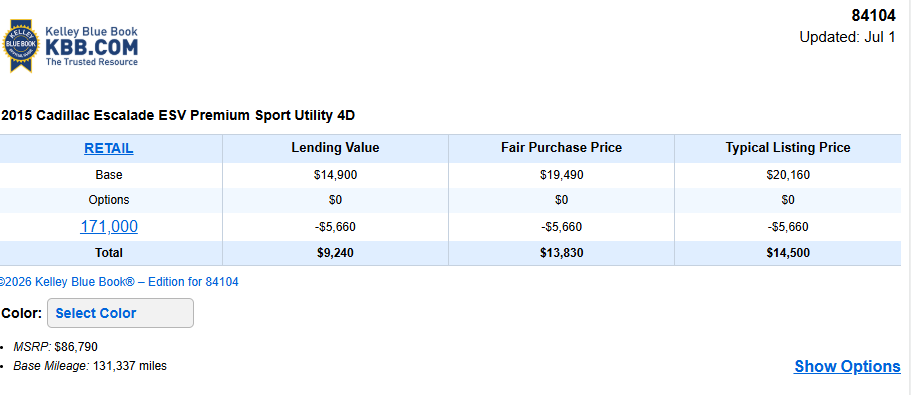The height and width of the screenshot is (395, 911).
Task: Click the MSRP $86,790 bullet item
Action: (x=55, y=347)
